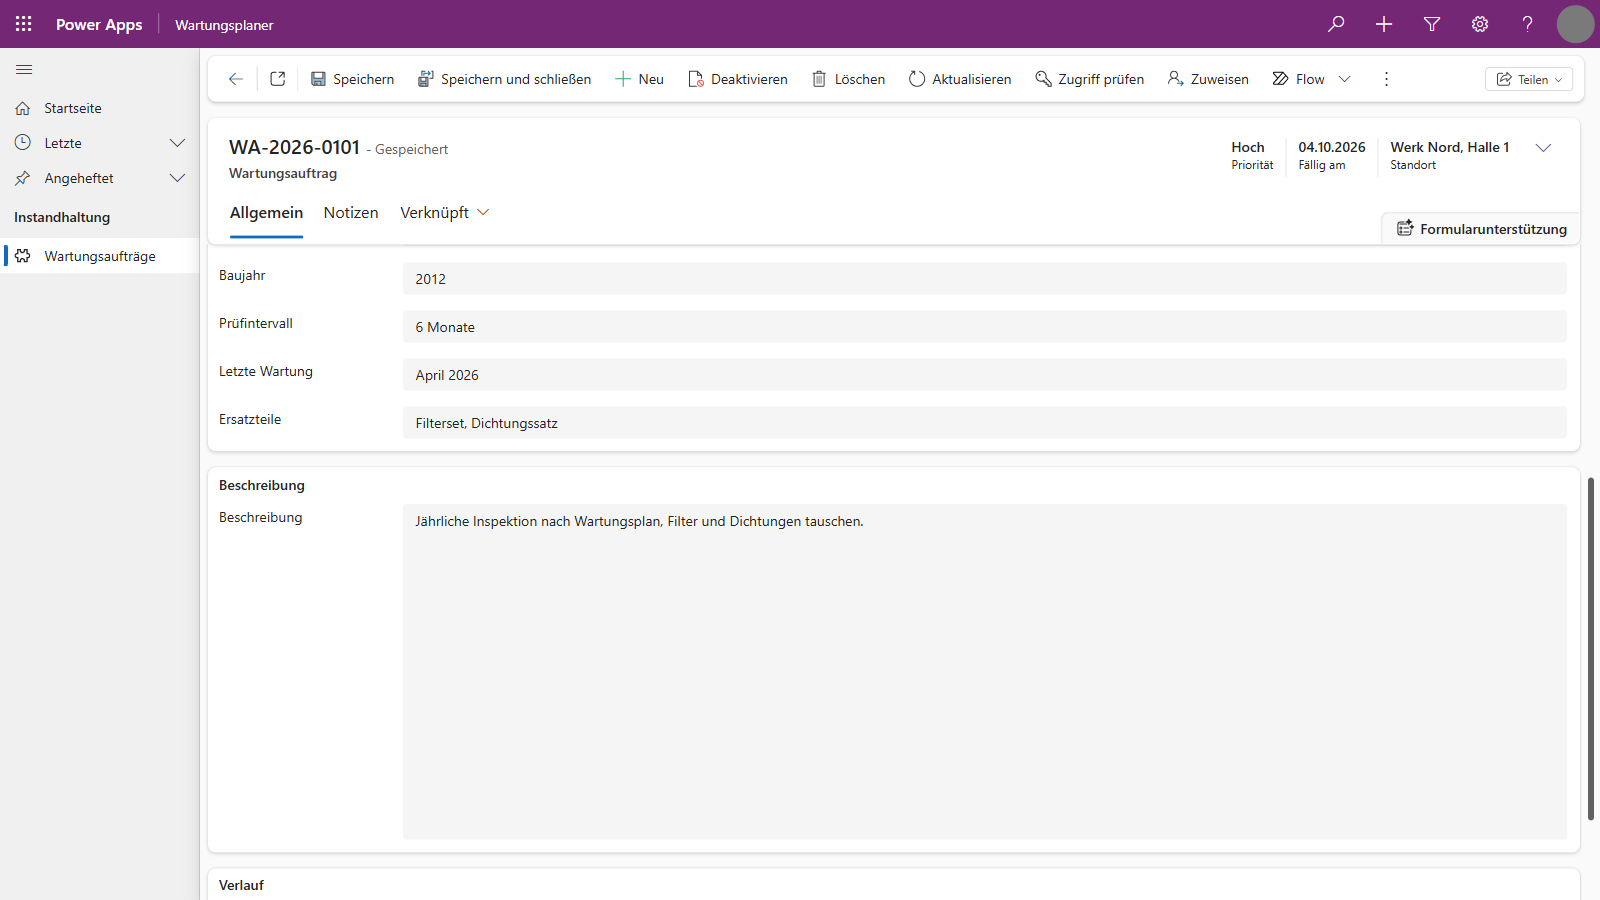This screenshot has width=1600, height=900.
Task: Open Wartungsaufträge in the sidebar
Action: click(x=100, y=256)
